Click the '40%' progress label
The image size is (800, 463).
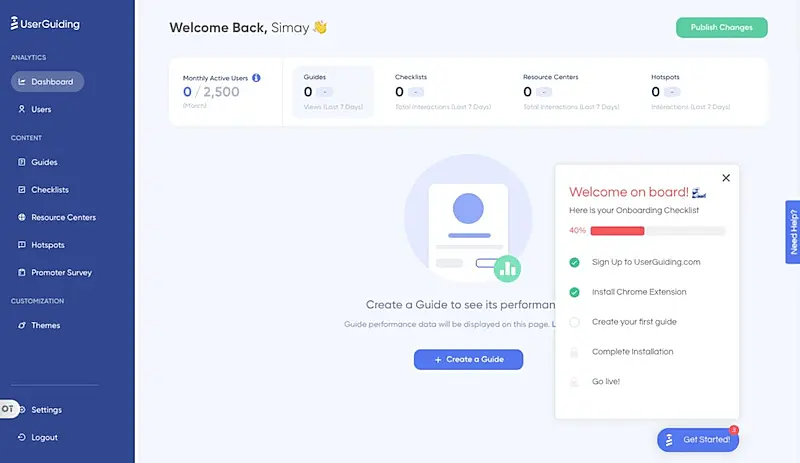tap(578, 231)
